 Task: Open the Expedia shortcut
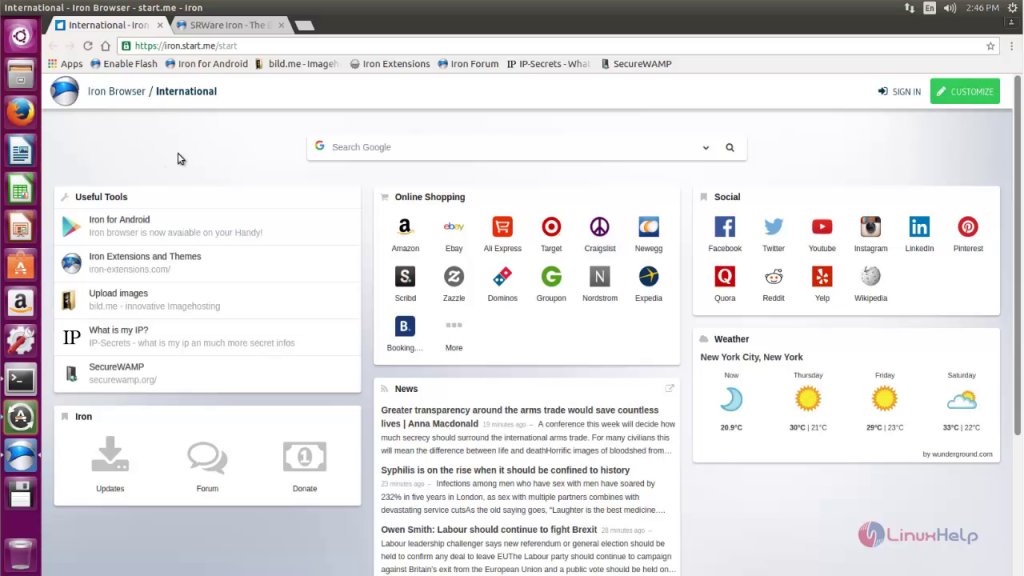point(648,277)
